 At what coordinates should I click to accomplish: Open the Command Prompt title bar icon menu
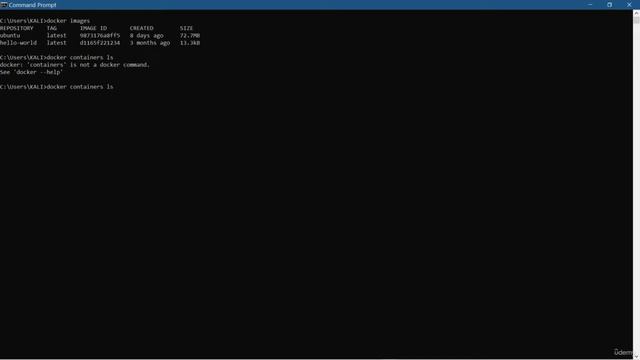point(4,5)
